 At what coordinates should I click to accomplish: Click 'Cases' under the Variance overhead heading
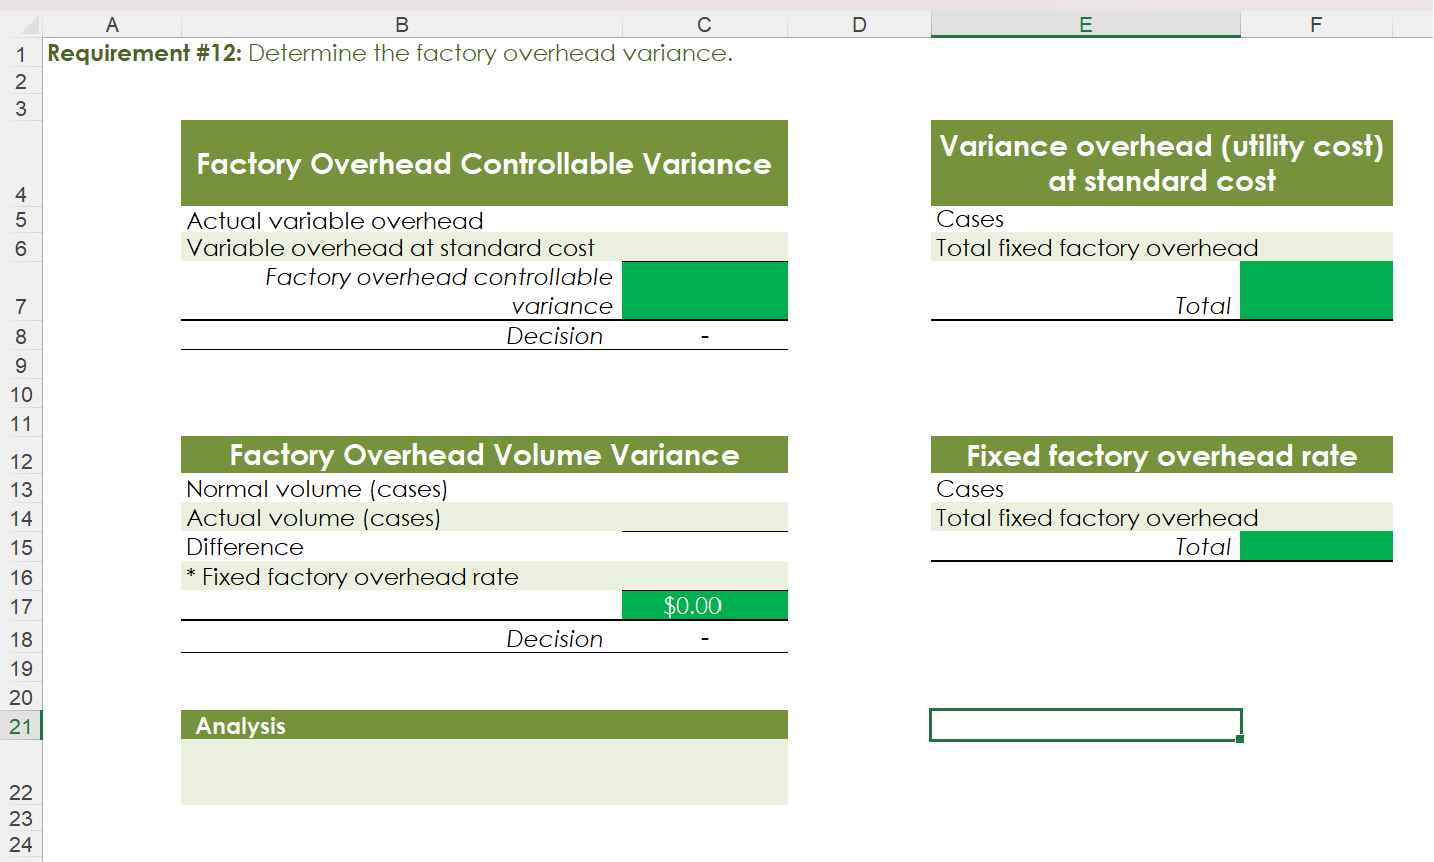970,219
